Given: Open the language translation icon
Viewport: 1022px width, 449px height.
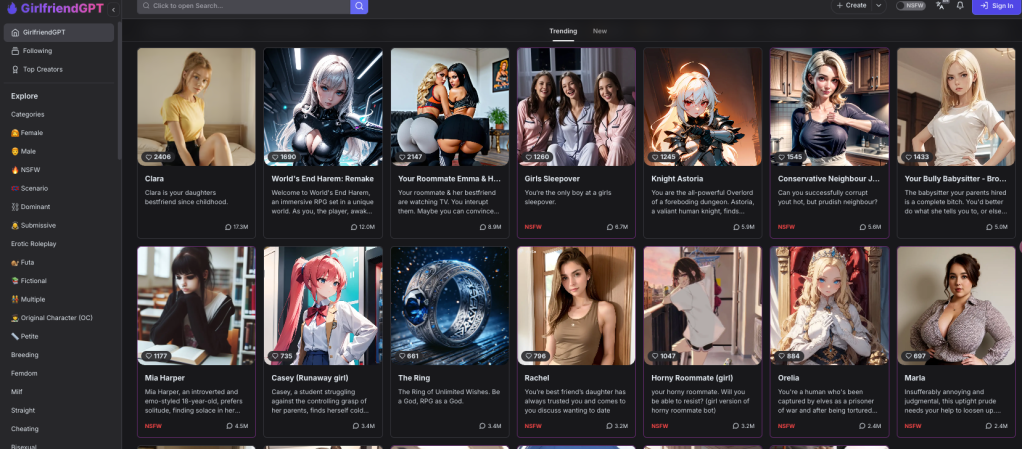Looking at the screenshot, I should click(940, 6).
